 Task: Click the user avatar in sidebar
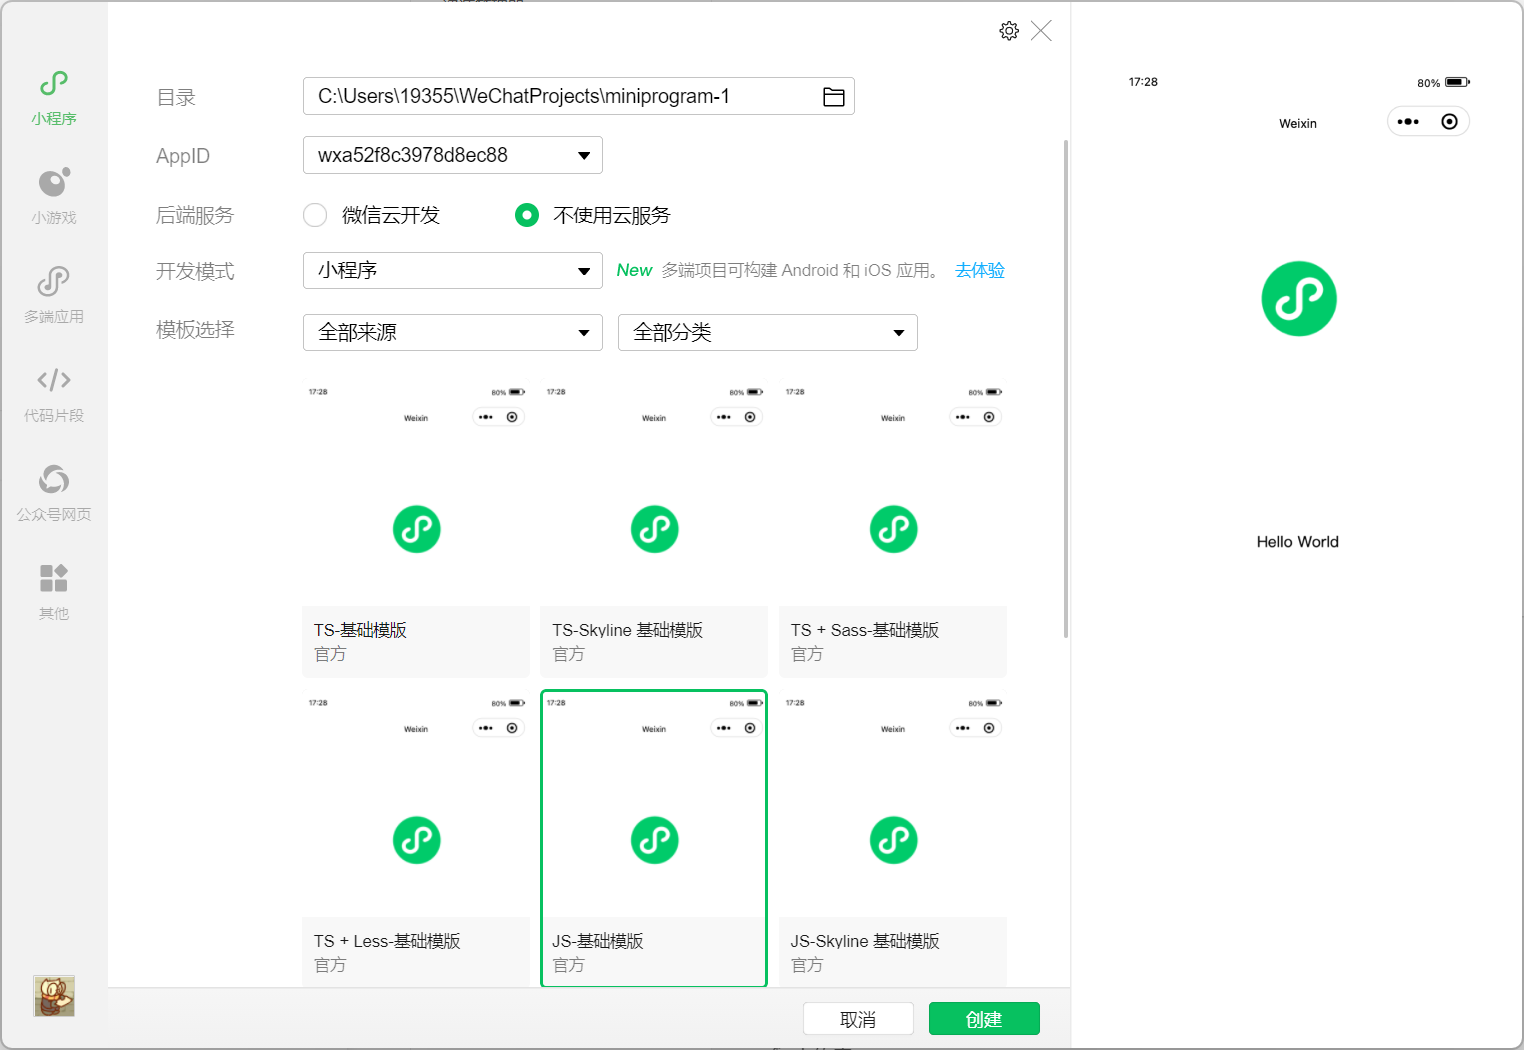point(54,996)
